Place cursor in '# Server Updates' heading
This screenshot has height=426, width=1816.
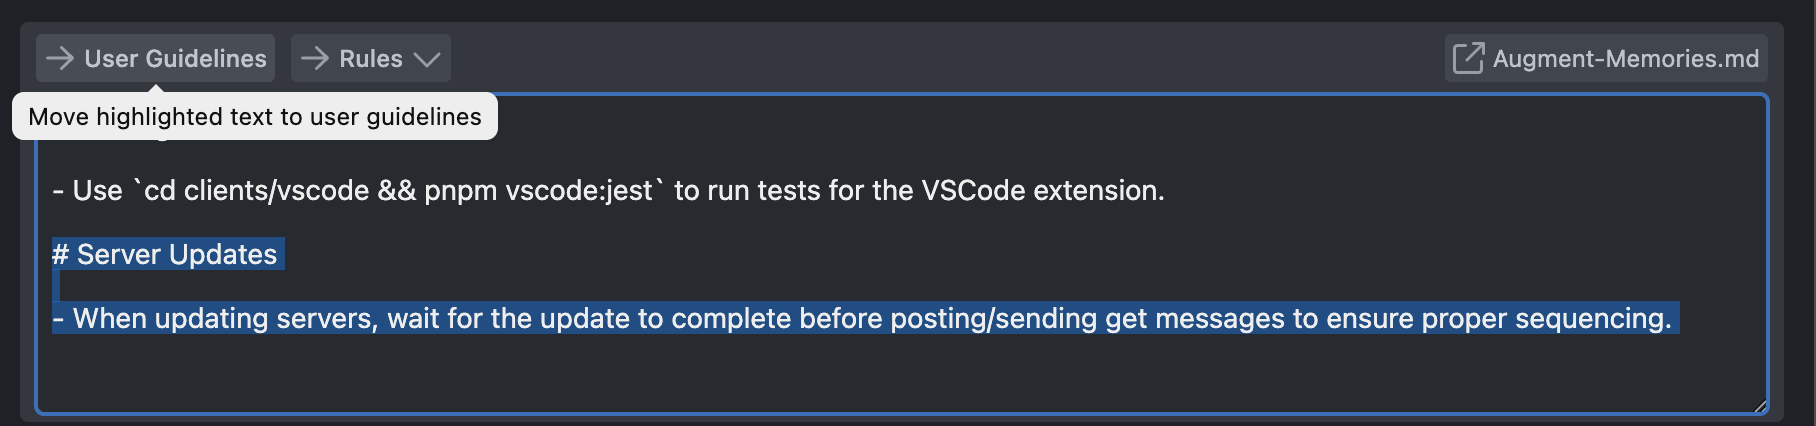click(165, 254)
